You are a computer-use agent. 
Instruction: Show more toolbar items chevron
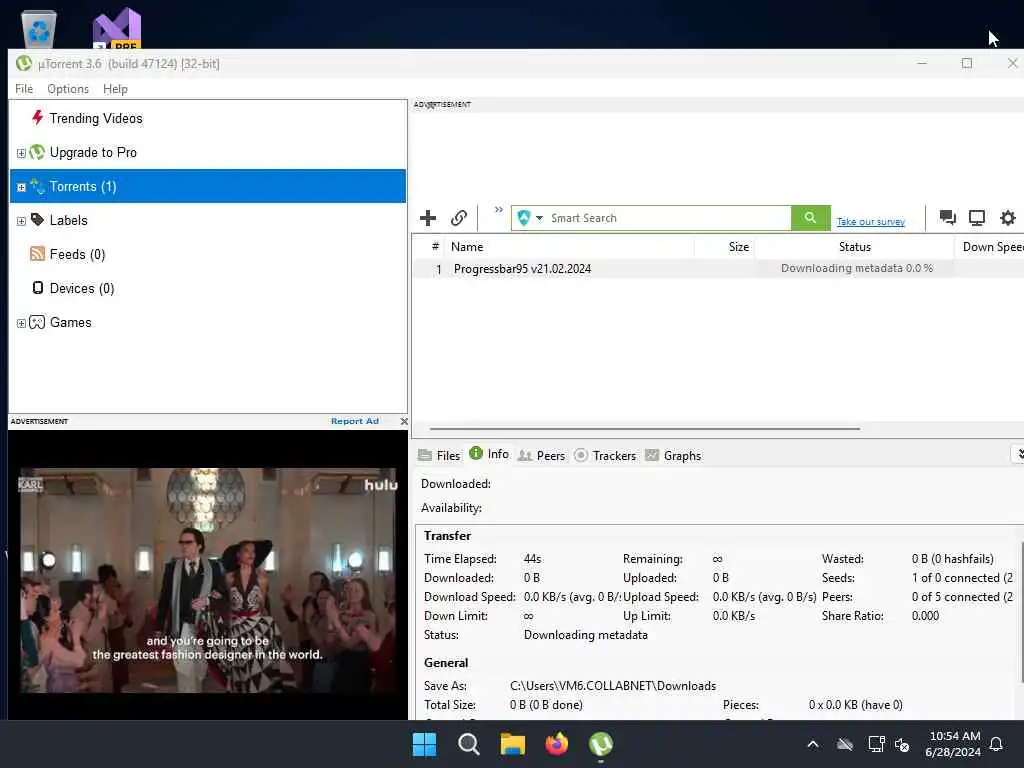pos(499,210)
